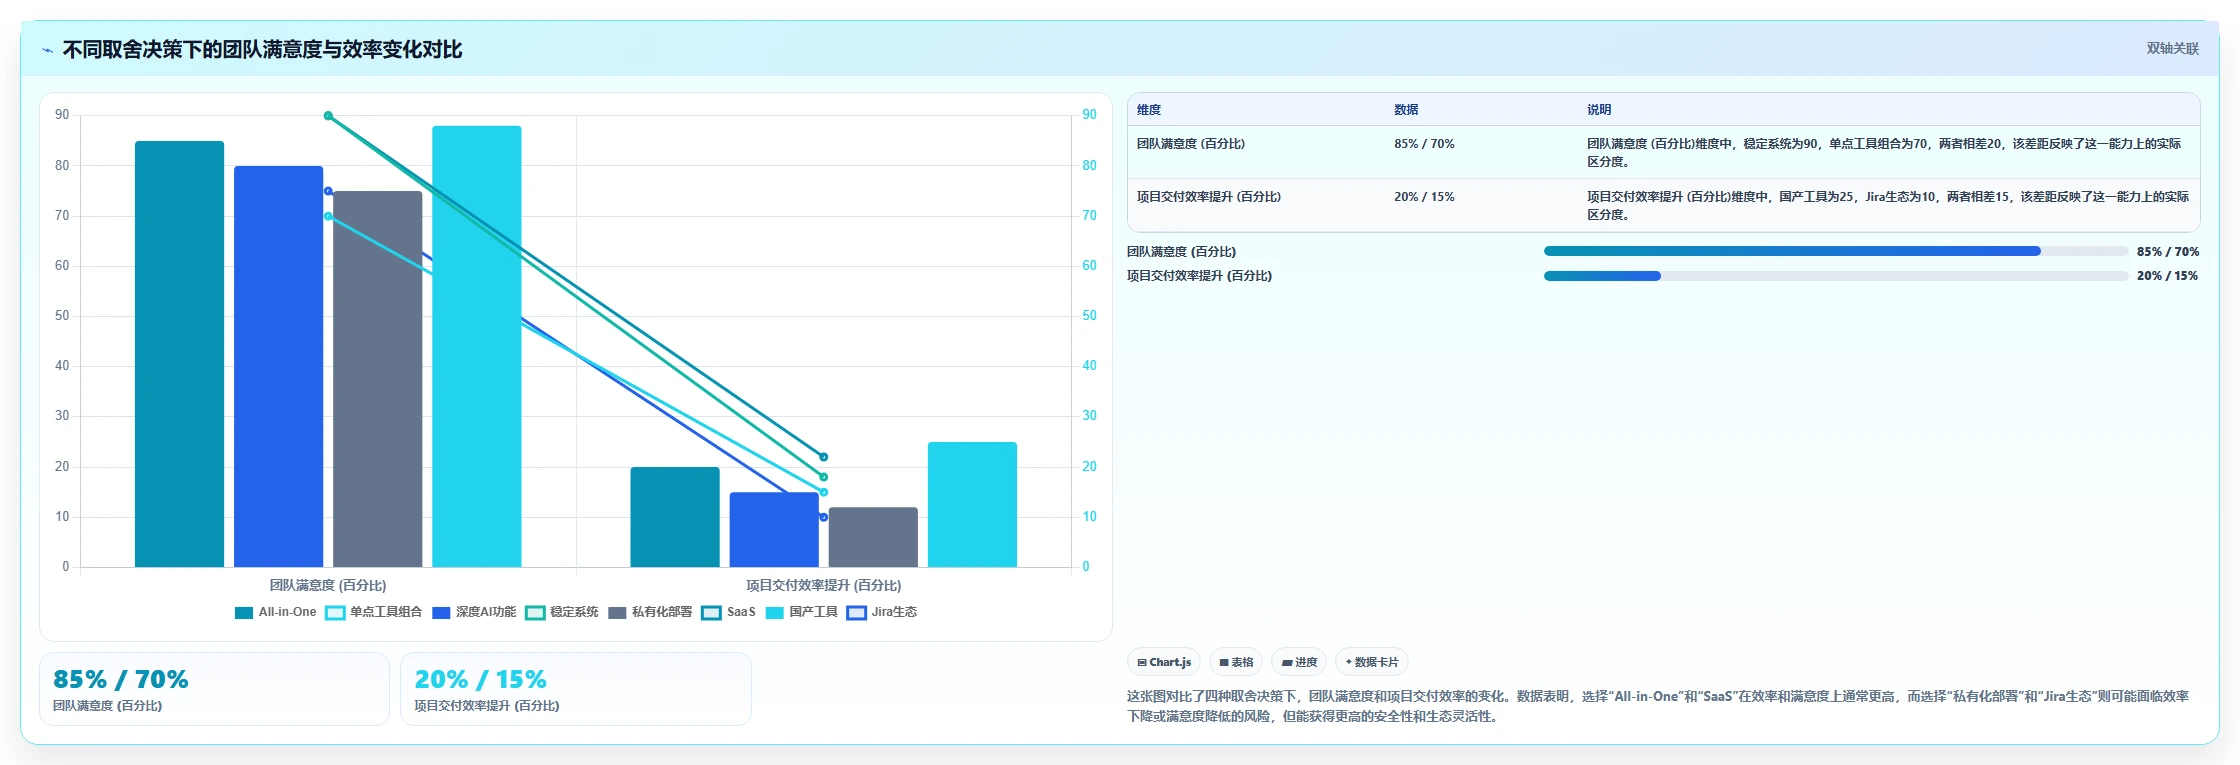Screen dimensions: 2240x765
Task: Toggle the 国产工具 legend series
Action: click(802, 612)
